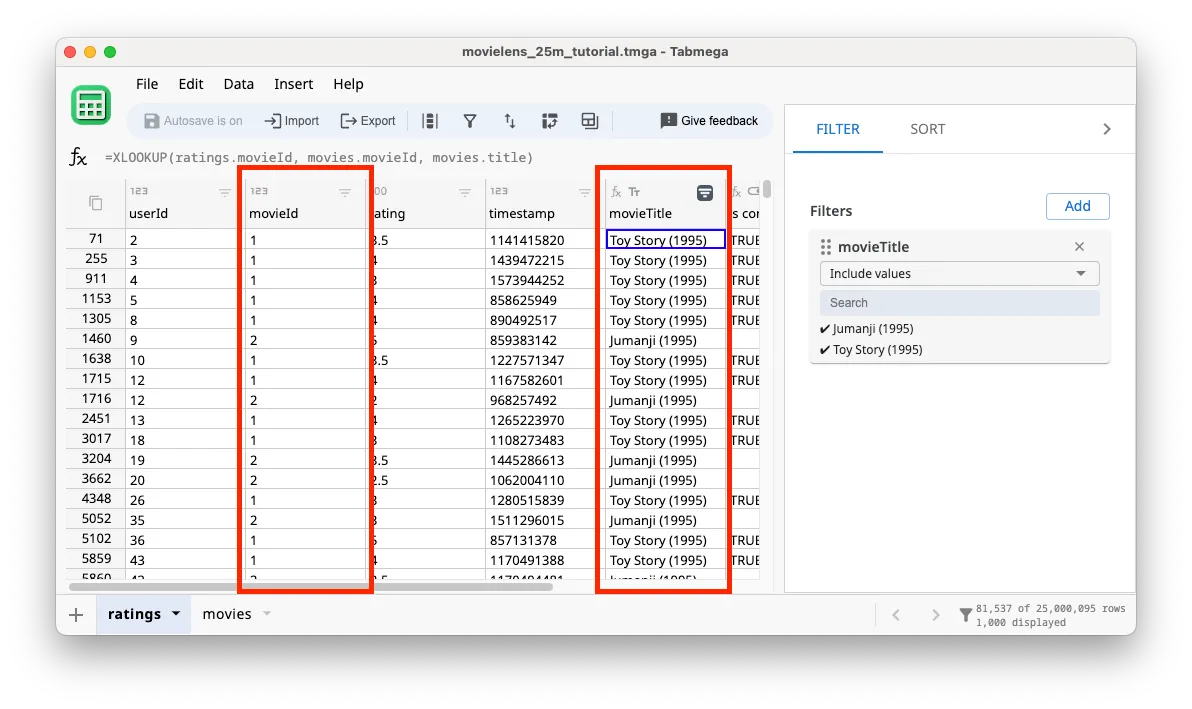Click the filter funnel toolbar icon
This screenshot has width=1192, height=709.
click(469, 121)
